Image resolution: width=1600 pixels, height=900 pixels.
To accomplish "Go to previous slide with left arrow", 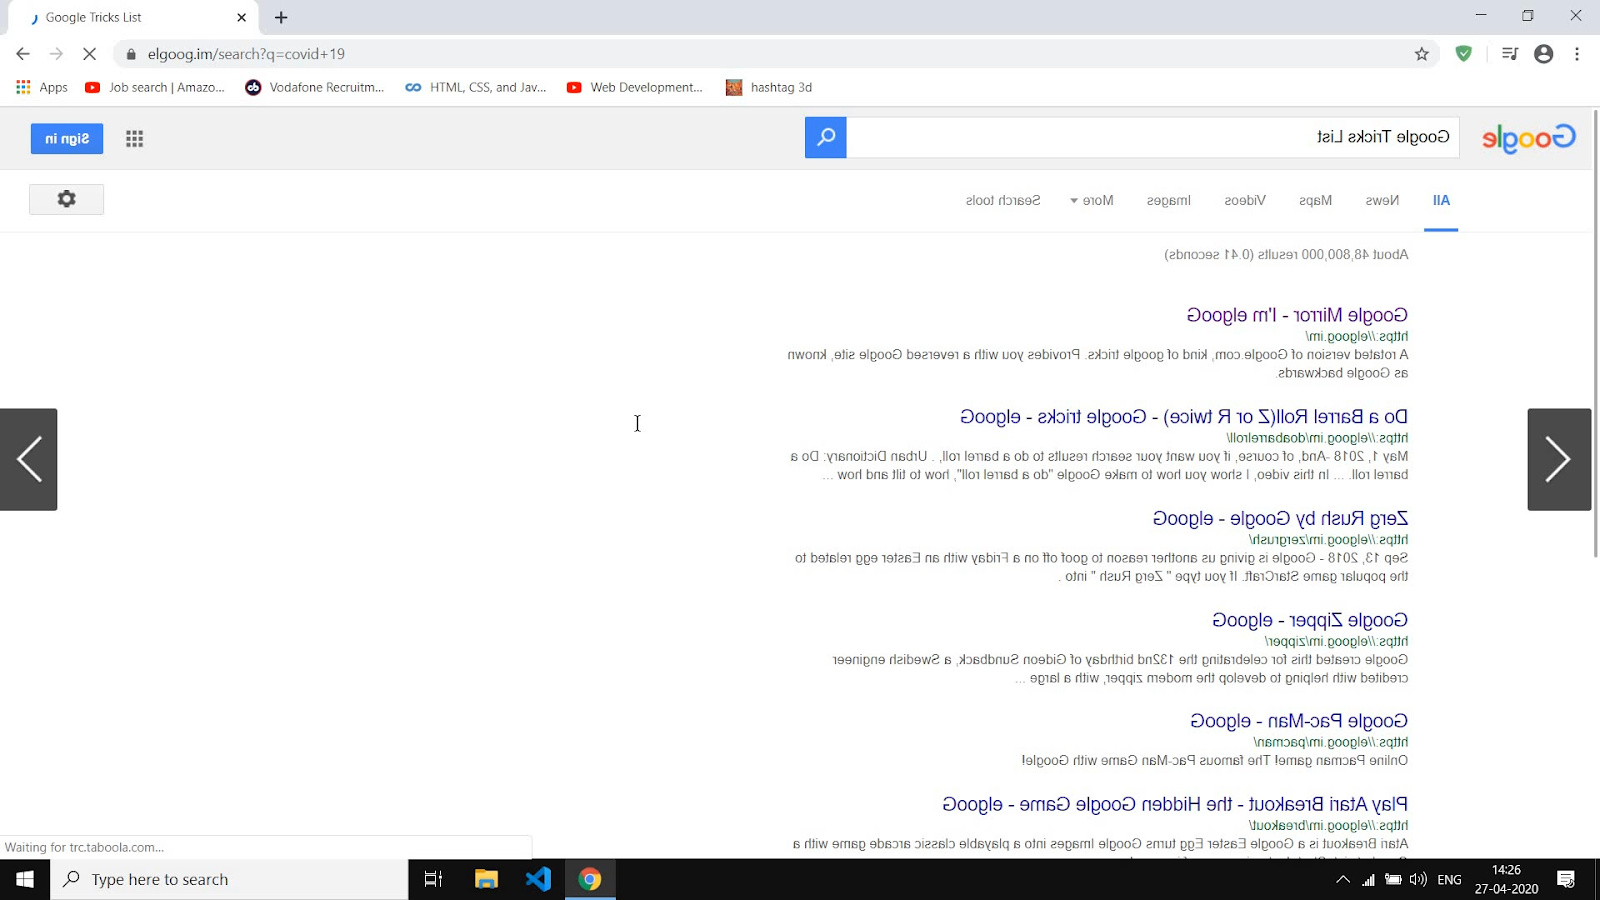I will click(29, 459).
